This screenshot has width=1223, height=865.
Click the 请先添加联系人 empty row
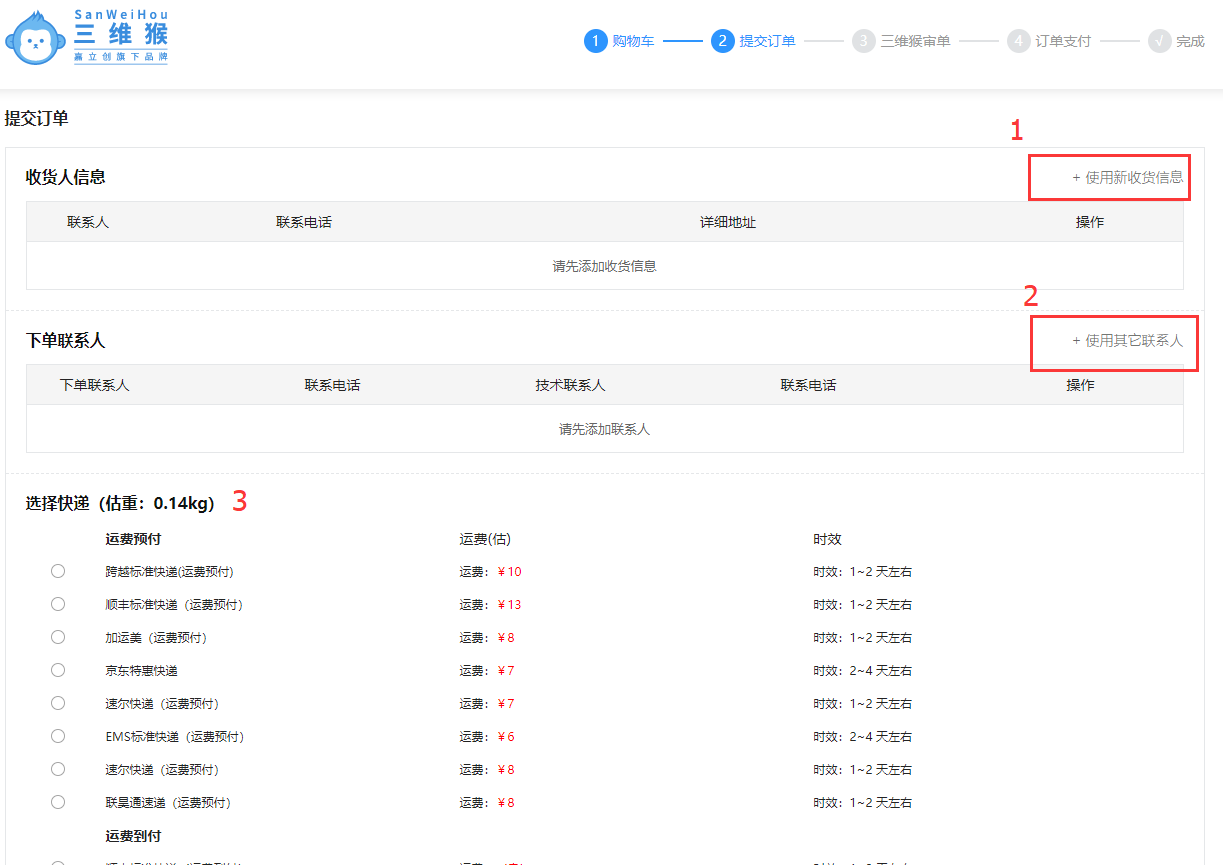pos(604,429)
